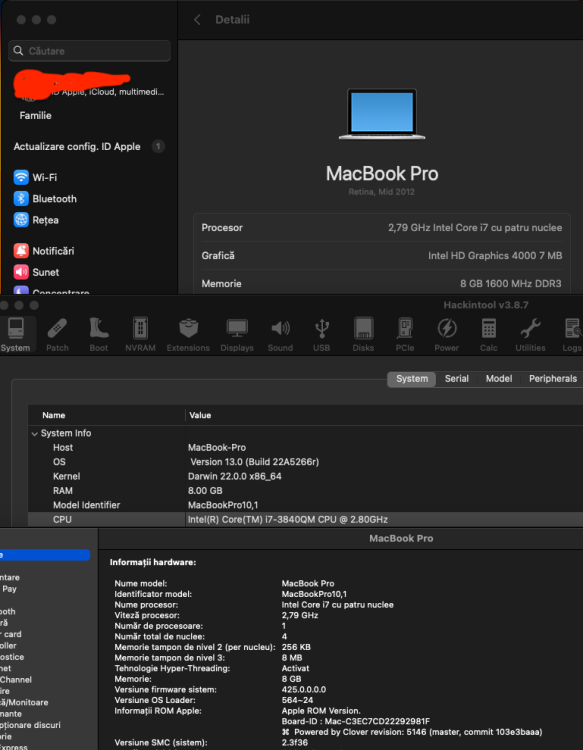Switch to the System tab in Hackintool

click(412, 379)
